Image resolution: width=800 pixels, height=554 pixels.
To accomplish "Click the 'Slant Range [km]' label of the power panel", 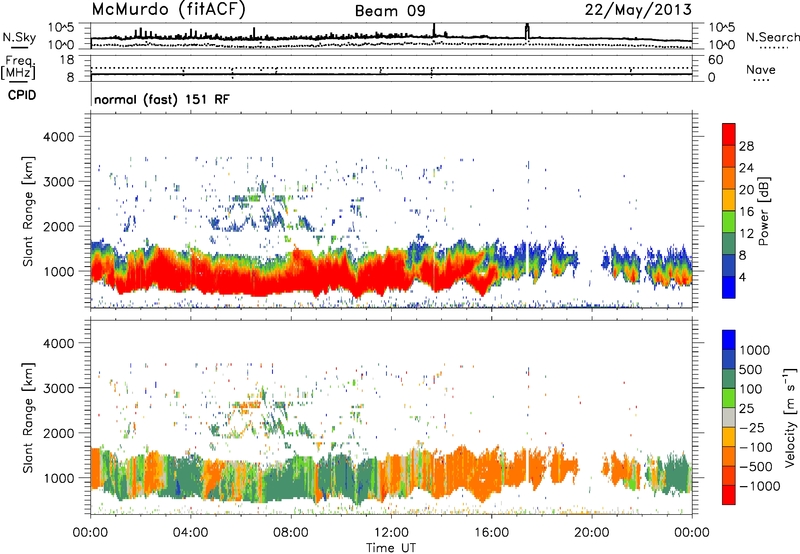I will pos(28,211).
